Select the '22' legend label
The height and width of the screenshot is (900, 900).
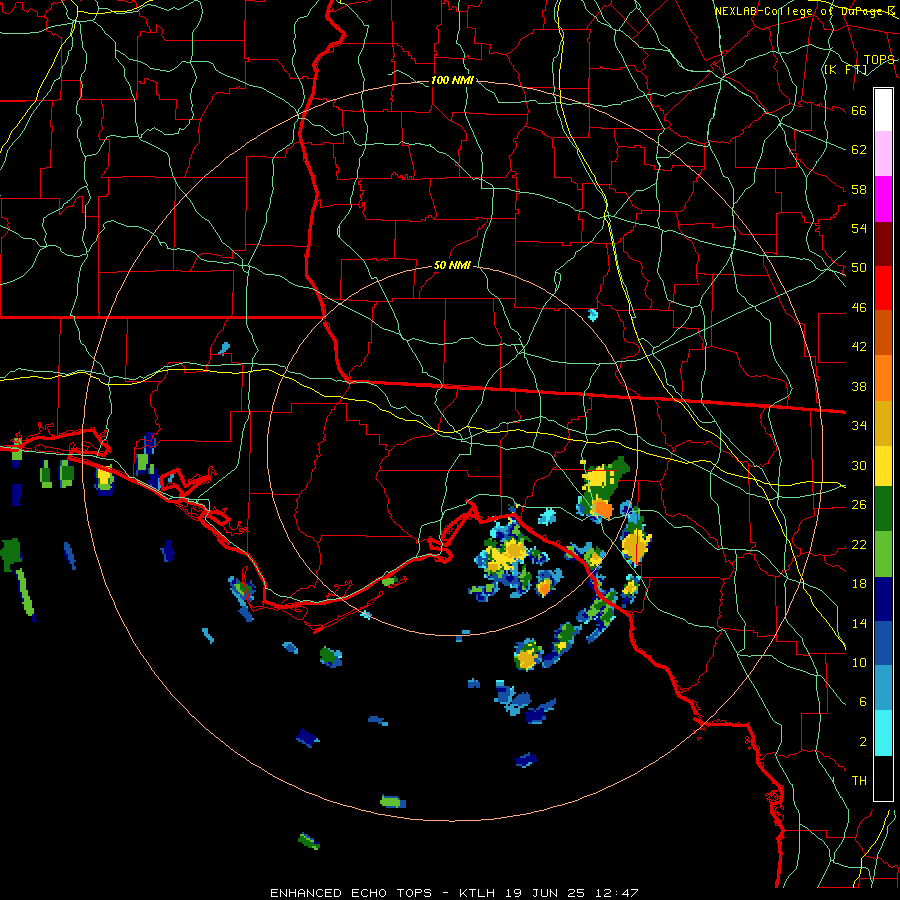pos(859,544)
